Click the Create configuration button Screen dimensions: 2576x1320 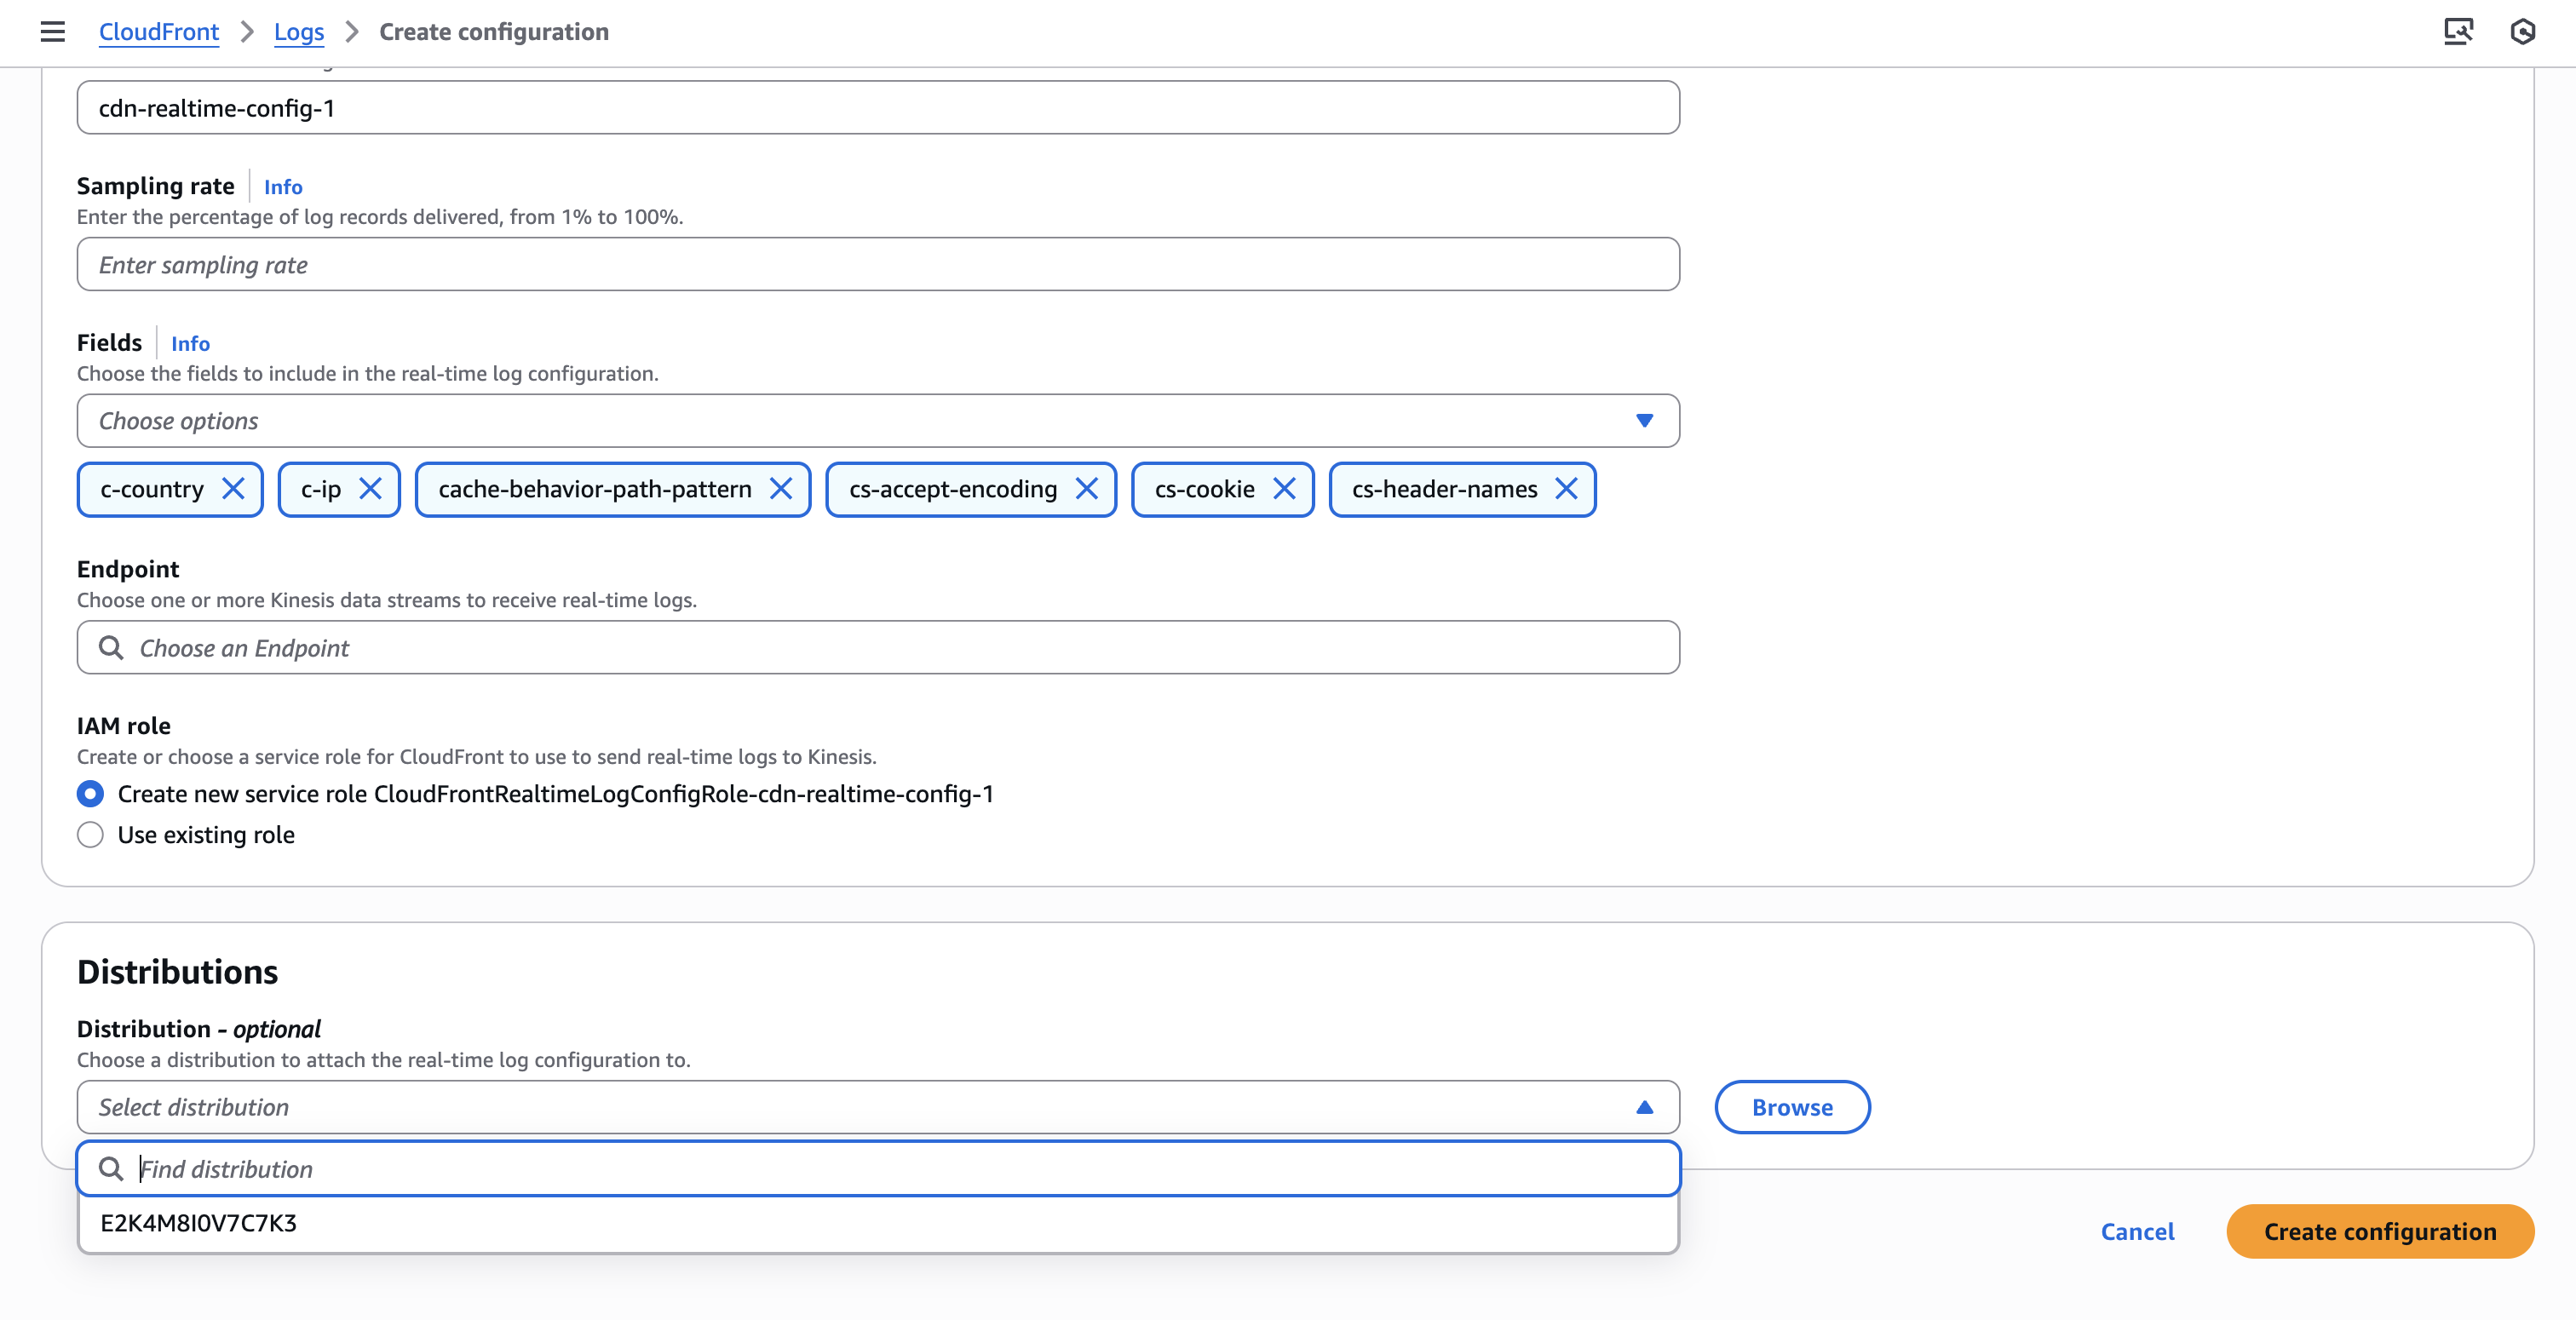pos(2379,1231)
